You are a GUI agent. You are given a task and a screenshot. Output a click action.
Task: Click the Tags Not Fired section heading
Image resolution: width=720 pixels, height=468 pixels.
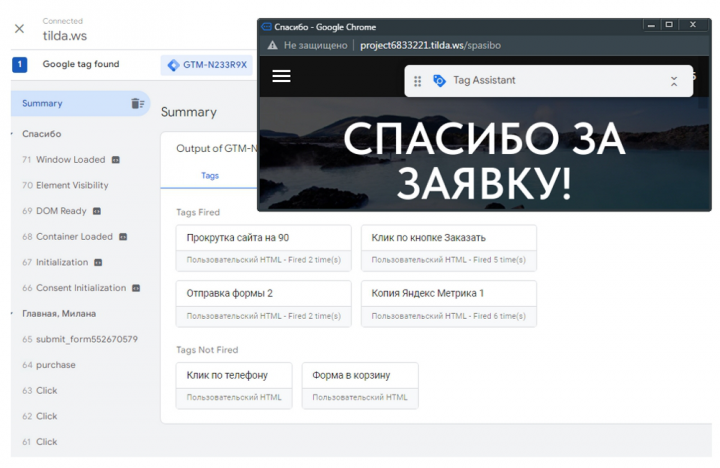(x=207, y=350)
